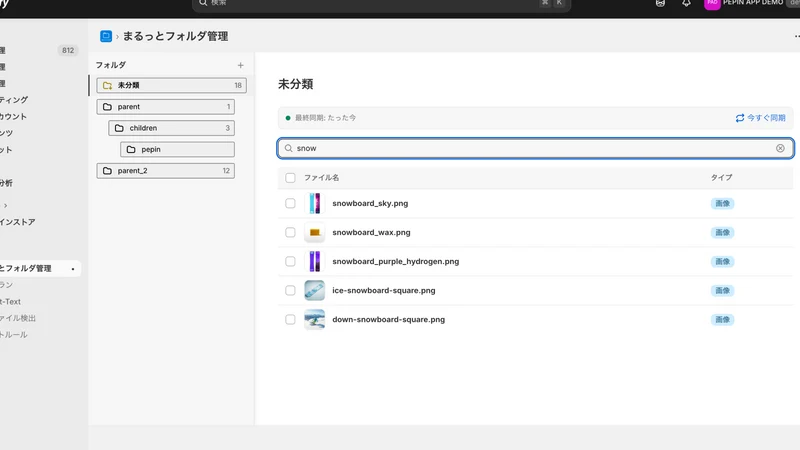
Task: Focus the file search field containing snow
Action: click(535, 148)
